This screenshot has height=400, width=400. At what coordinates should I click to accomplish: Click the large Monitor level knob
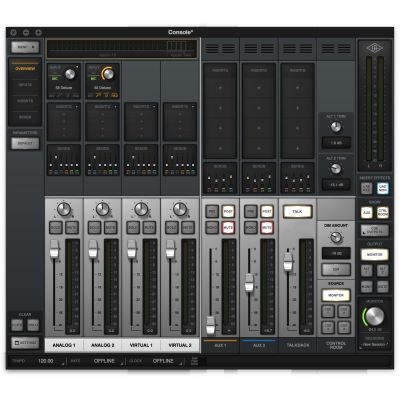tap(374, 316)
